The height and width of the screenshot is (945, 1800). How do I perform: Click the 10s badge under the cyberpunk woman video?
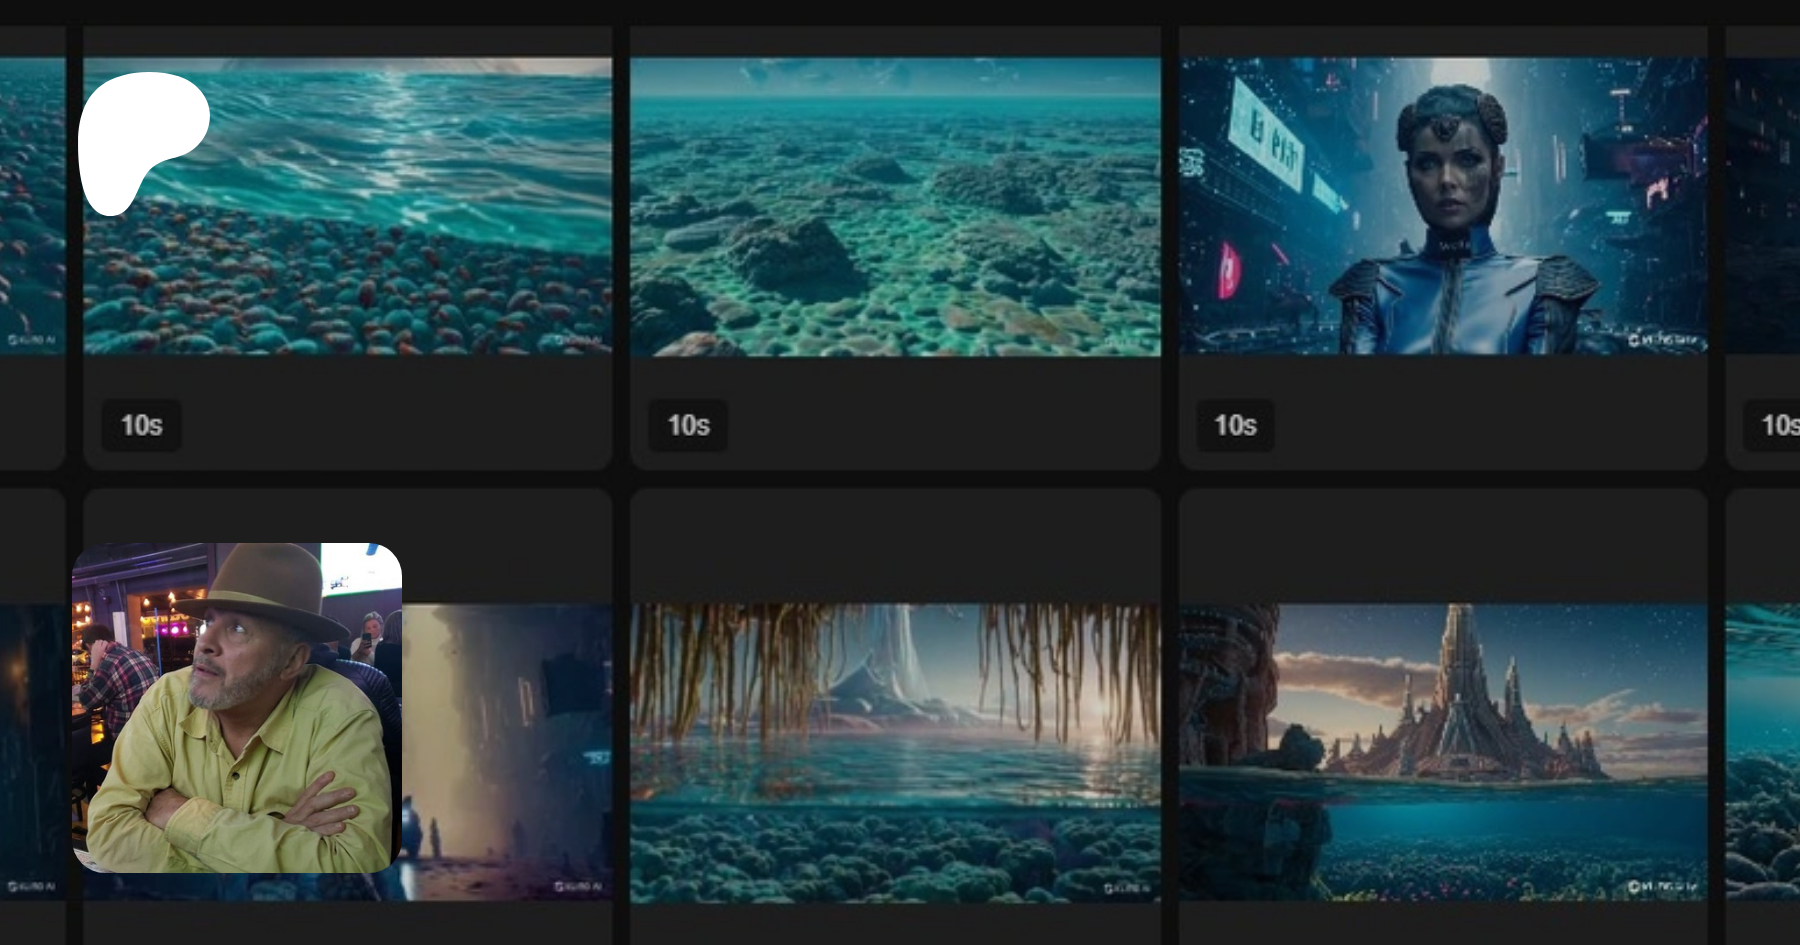pyautogui.click(x=1235, y=425)
